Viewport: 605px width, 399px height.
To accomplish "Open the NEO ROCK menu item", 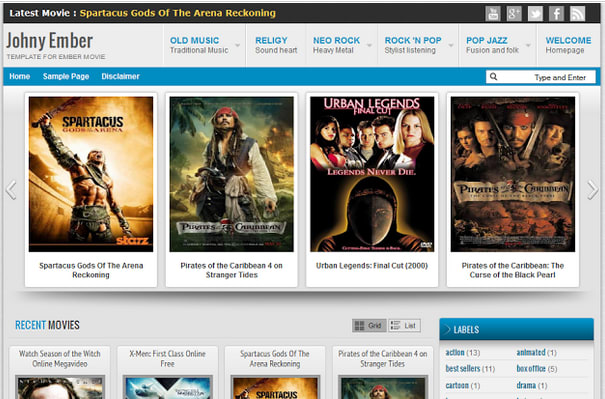I will click(x=336, y=45).
